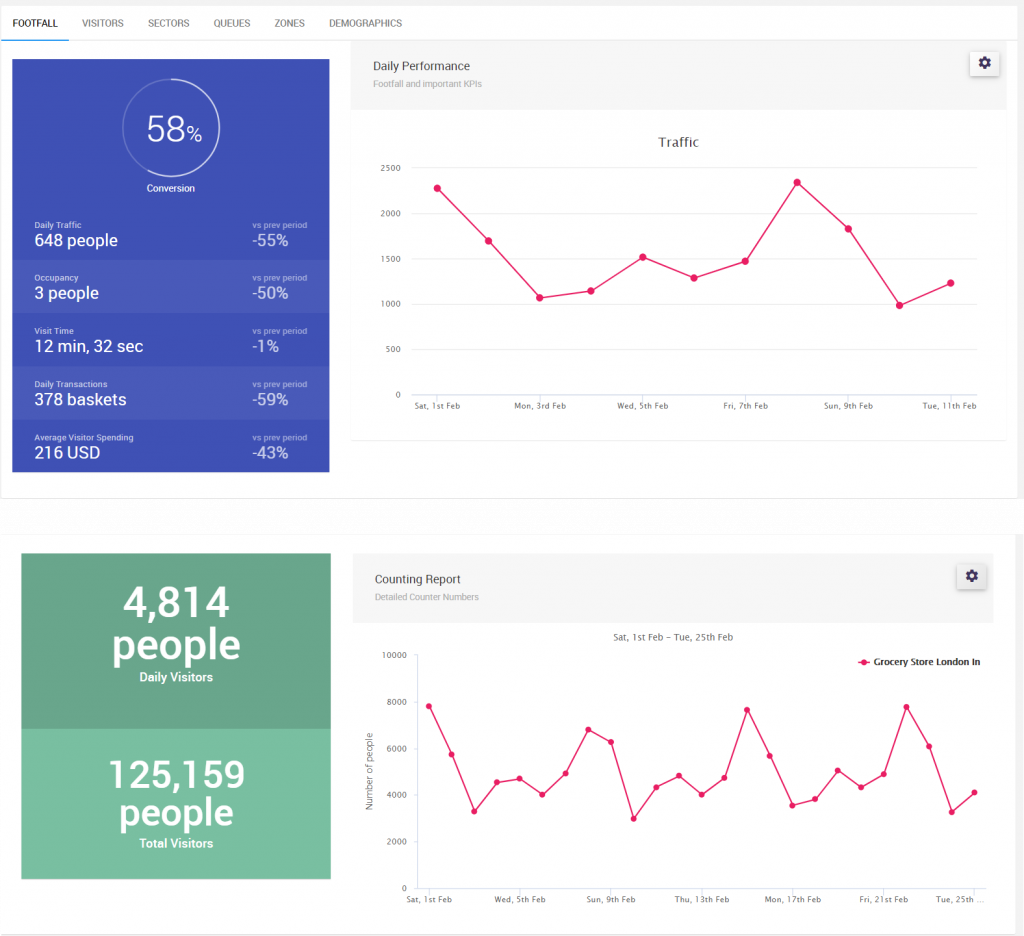Click the 125,159 Total Visitors tile
This screenshot has height=936, width=1024.
pos(176,804)
